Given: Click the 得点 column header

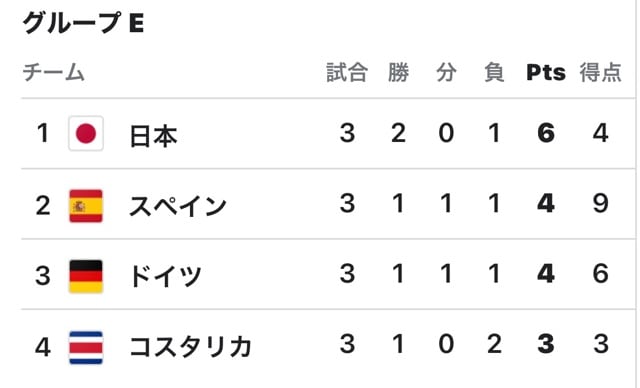Looking at the screenshot, I should [x=600, y=73].
